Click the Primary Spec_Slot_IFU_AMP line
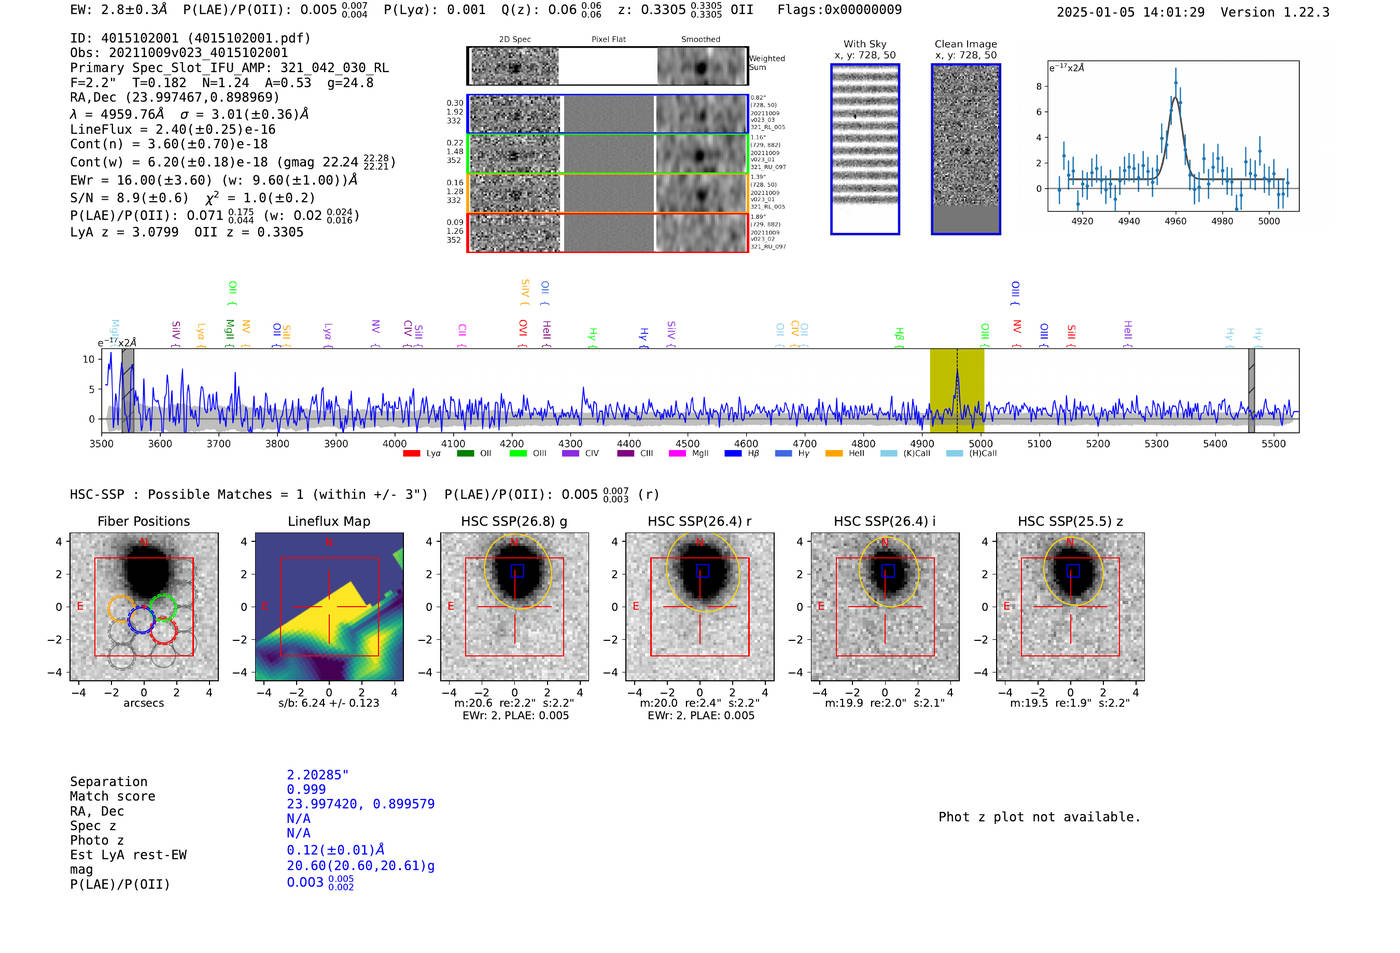1400x953 pixels. click(229, 68)
